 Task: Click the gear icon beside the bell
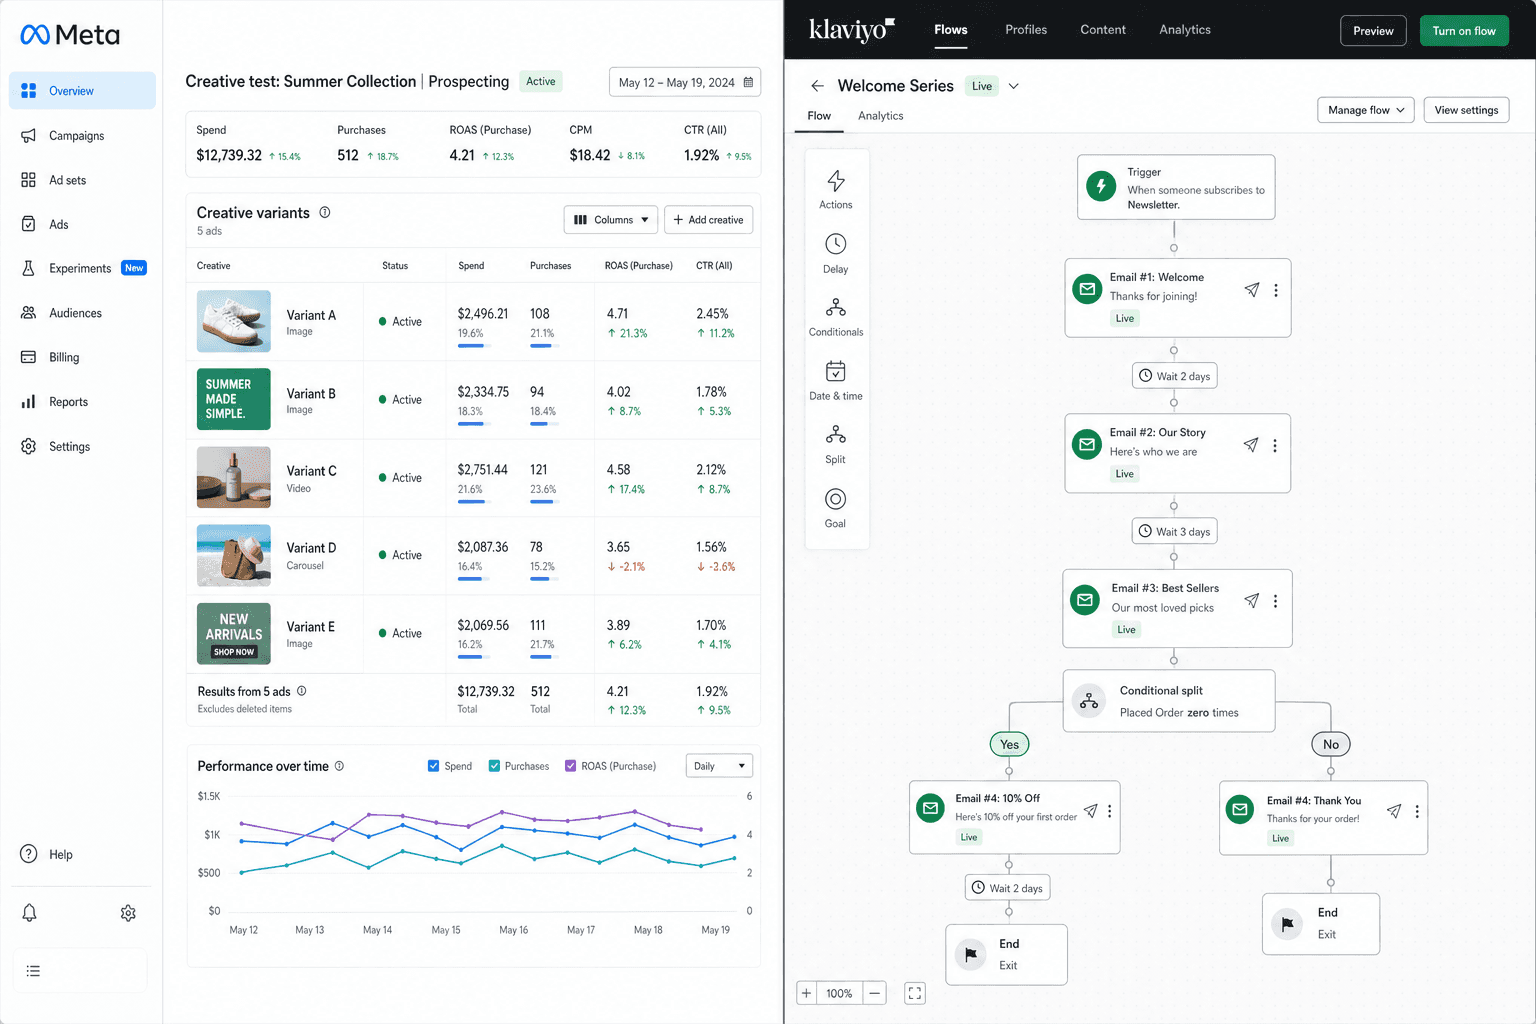(x=128, y=913)
